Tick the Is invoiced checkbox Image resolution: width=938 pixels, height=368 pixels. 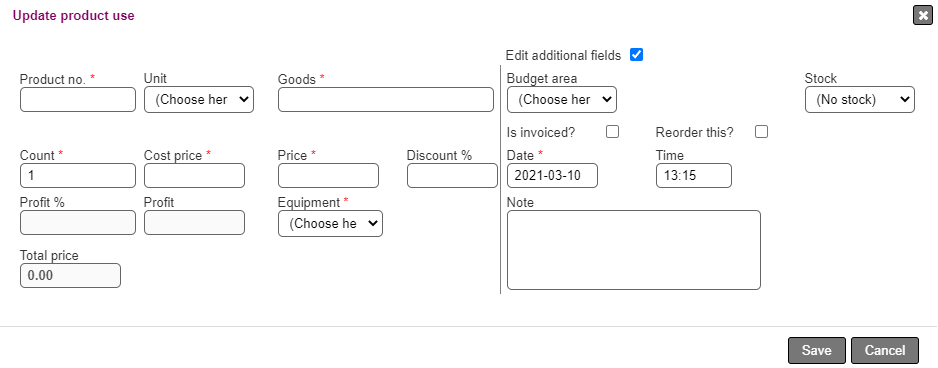(613, 132)
